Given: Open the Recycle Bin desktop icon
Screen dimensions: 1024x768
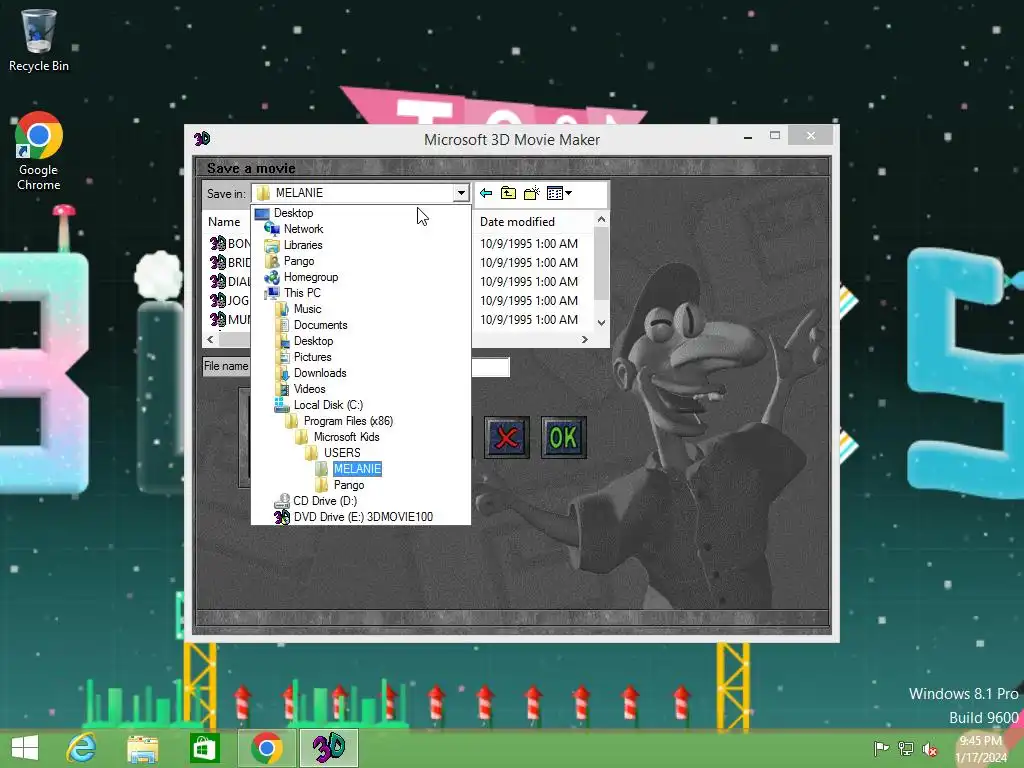Looking at the screenshot, I should (39, 40).
